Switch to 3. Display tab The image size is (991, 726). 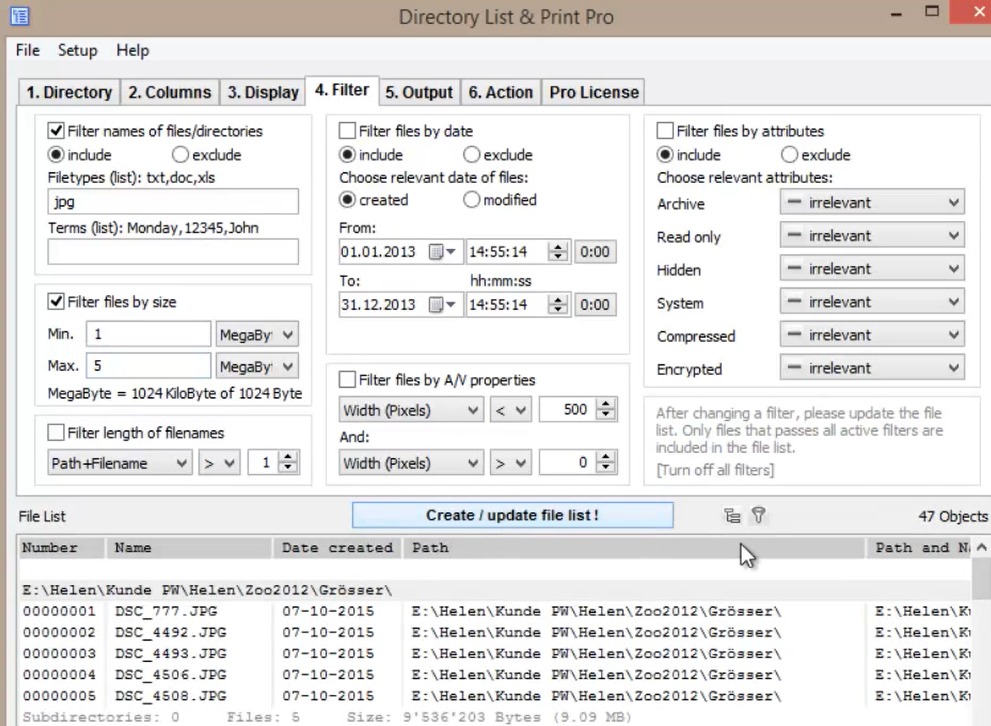tap(263, 92)
